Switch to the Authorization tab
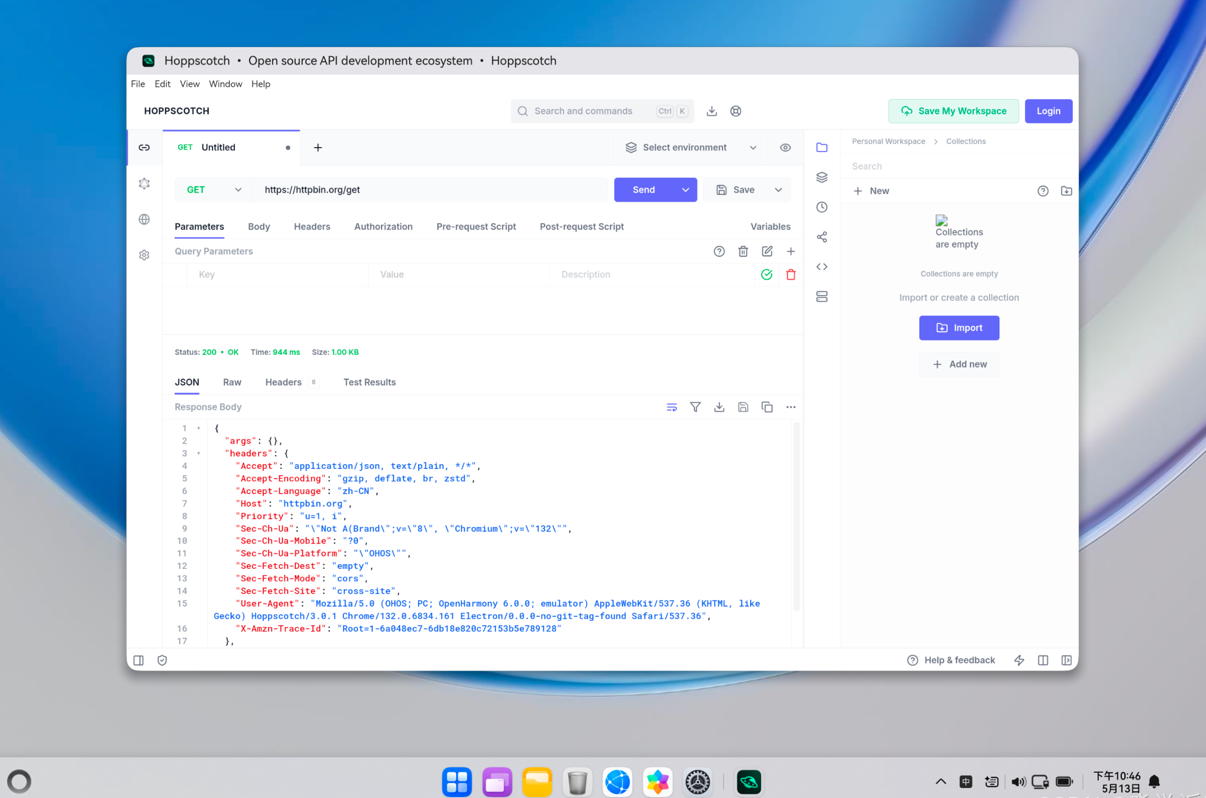1206x798 pixels. 383,227
